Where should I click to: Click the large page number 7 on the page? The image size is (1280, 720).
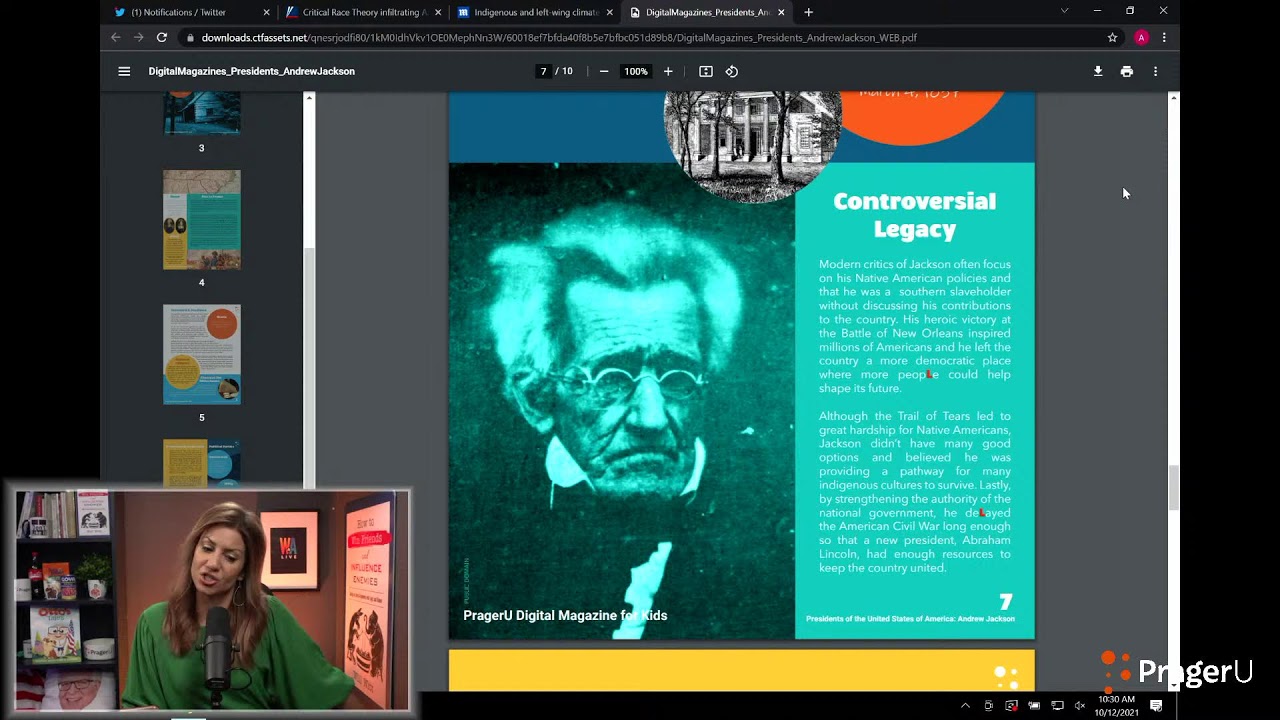(x=1006, y=601)
